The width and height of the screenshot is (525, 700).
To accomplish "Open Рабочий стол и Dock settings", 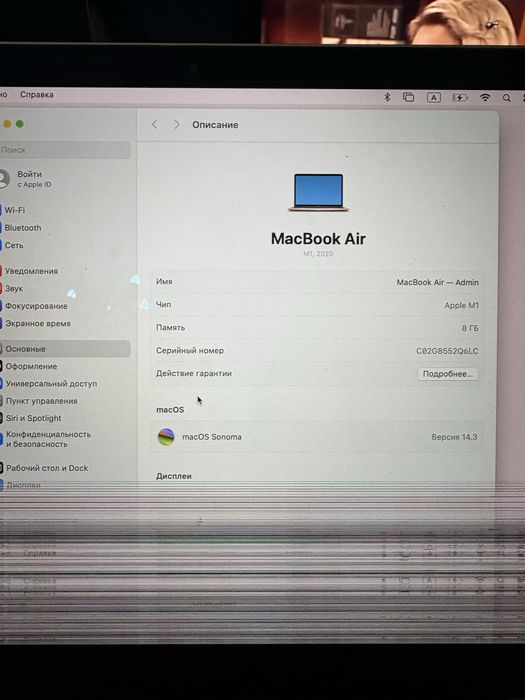I will tap(46, 468).
